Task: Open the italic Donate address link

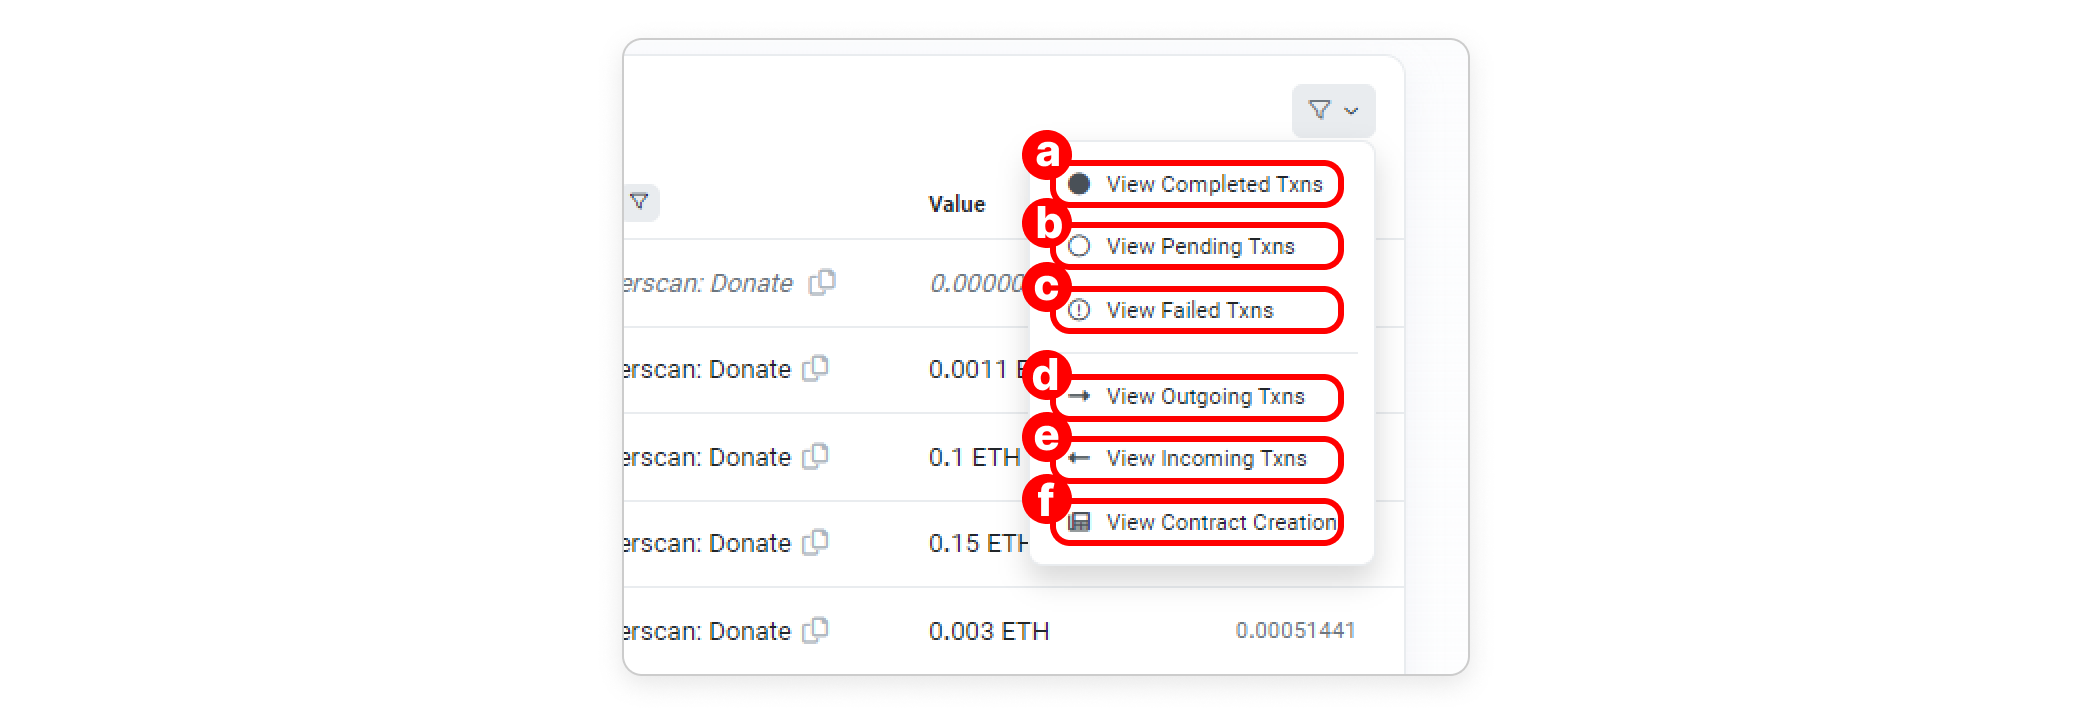Action: [x=708, y=284]
